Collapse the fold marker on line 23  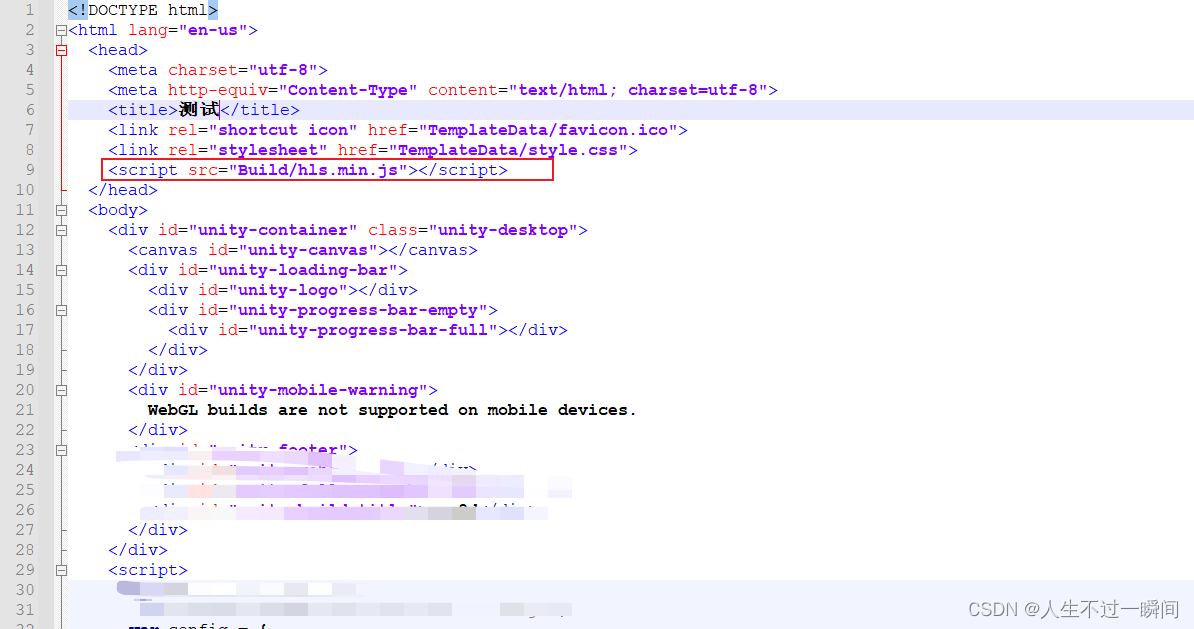[x=61, y=450]
